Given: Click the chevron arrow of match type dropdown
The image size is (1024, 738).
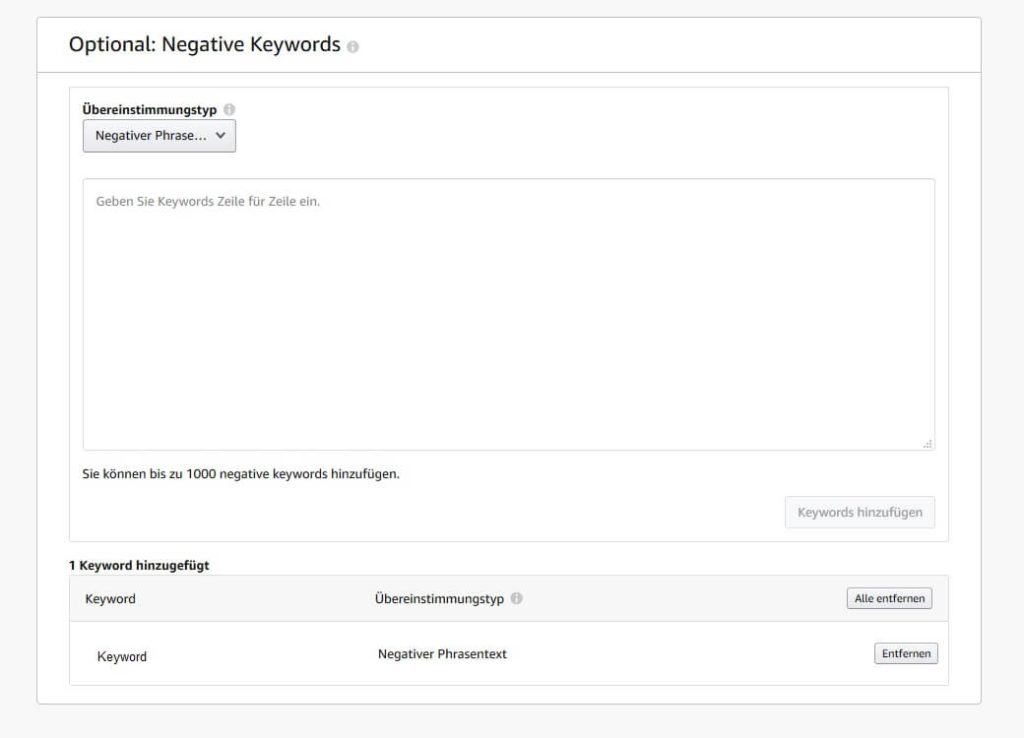Looking at the screenshot, I should [x=220, y=136].
